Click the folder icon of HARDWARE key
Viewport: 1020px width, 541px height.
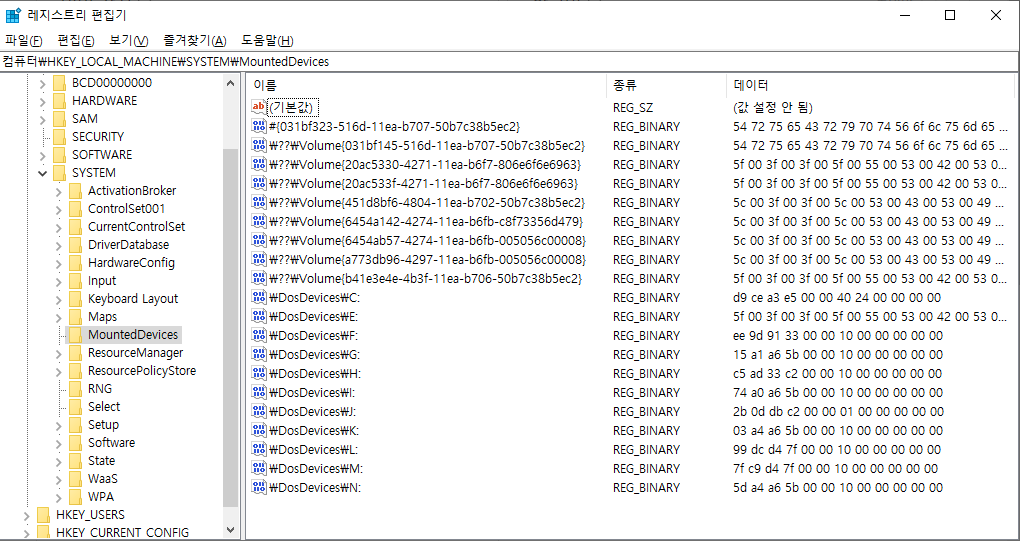click(60, 101)
